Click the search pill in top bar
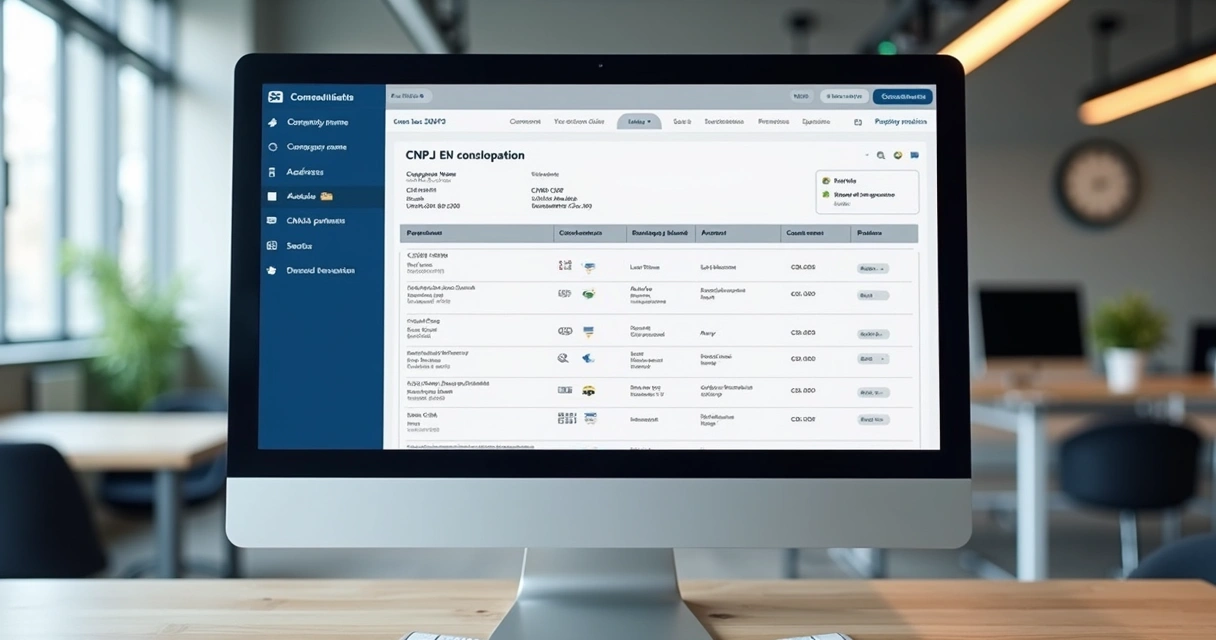Viewport: 1216px width, 640px height. click(409, 97)
